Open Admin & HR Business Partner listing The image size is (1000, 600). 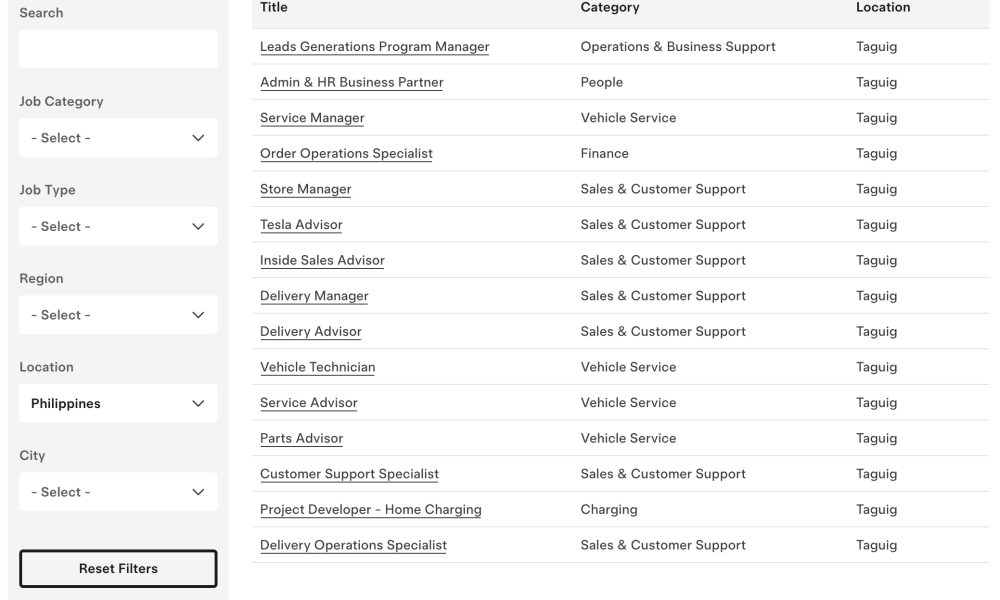[x=351, y=82]
